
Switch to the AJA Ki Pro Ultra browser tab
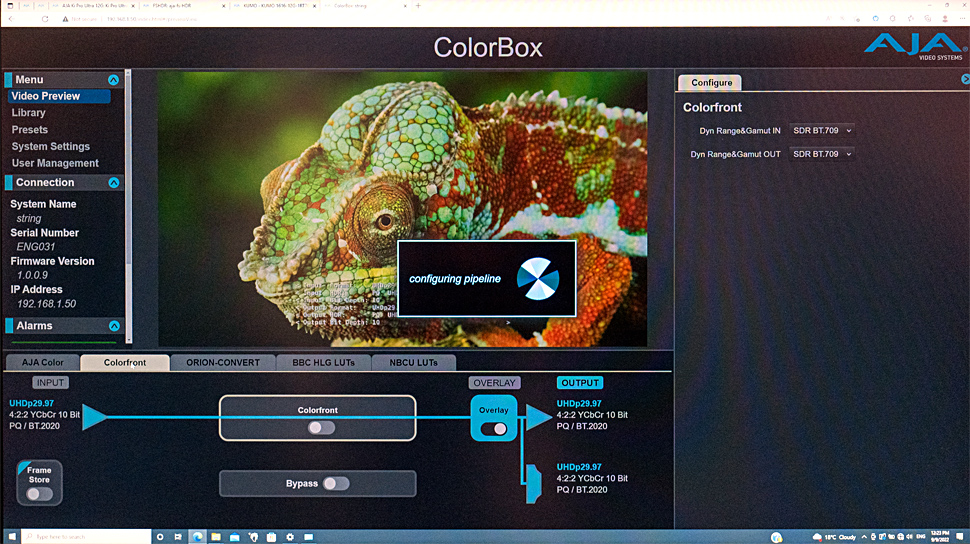coord(93,6)
